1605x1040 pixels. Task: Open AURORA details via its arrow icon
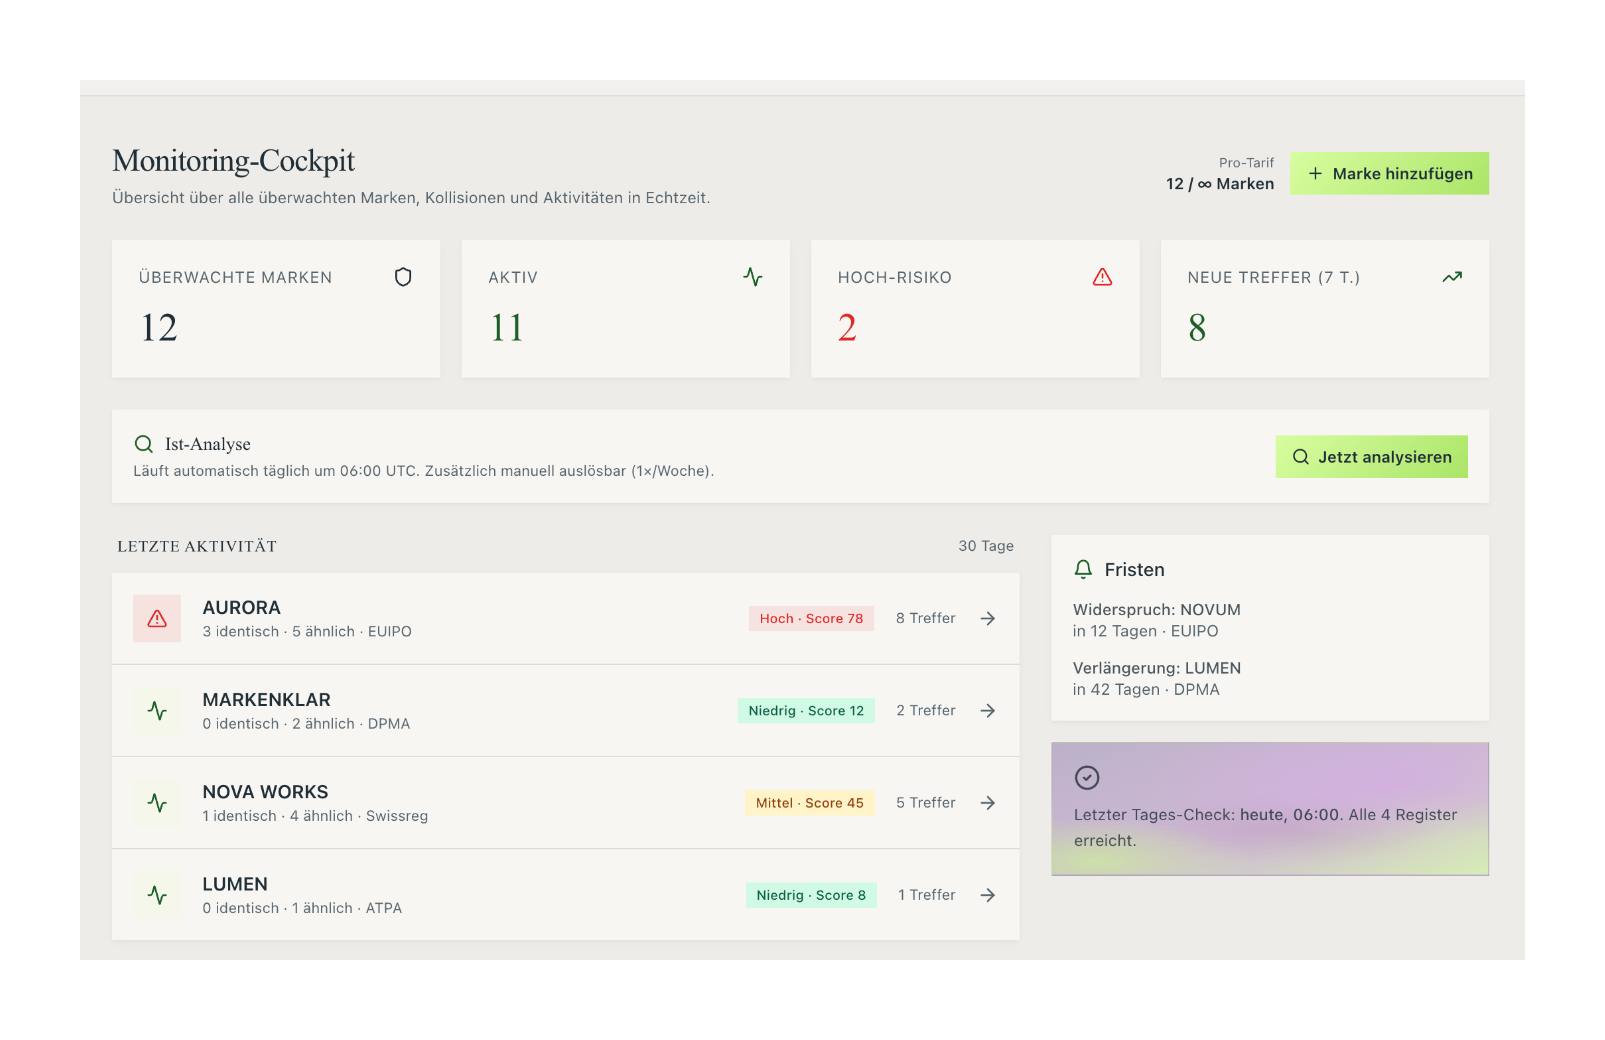click(988, 619)
